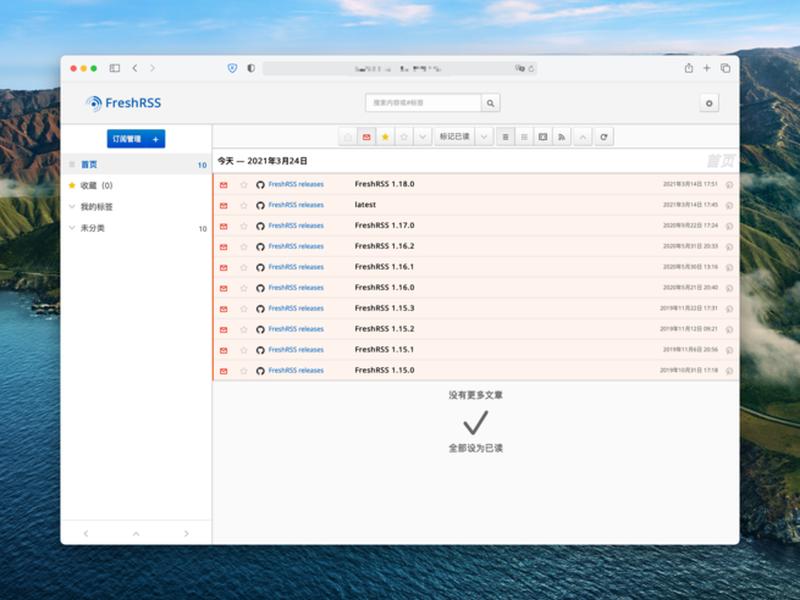
Task: Refresh feeds with reload icon
Action: pyautogui.click(x=604, y=137)
